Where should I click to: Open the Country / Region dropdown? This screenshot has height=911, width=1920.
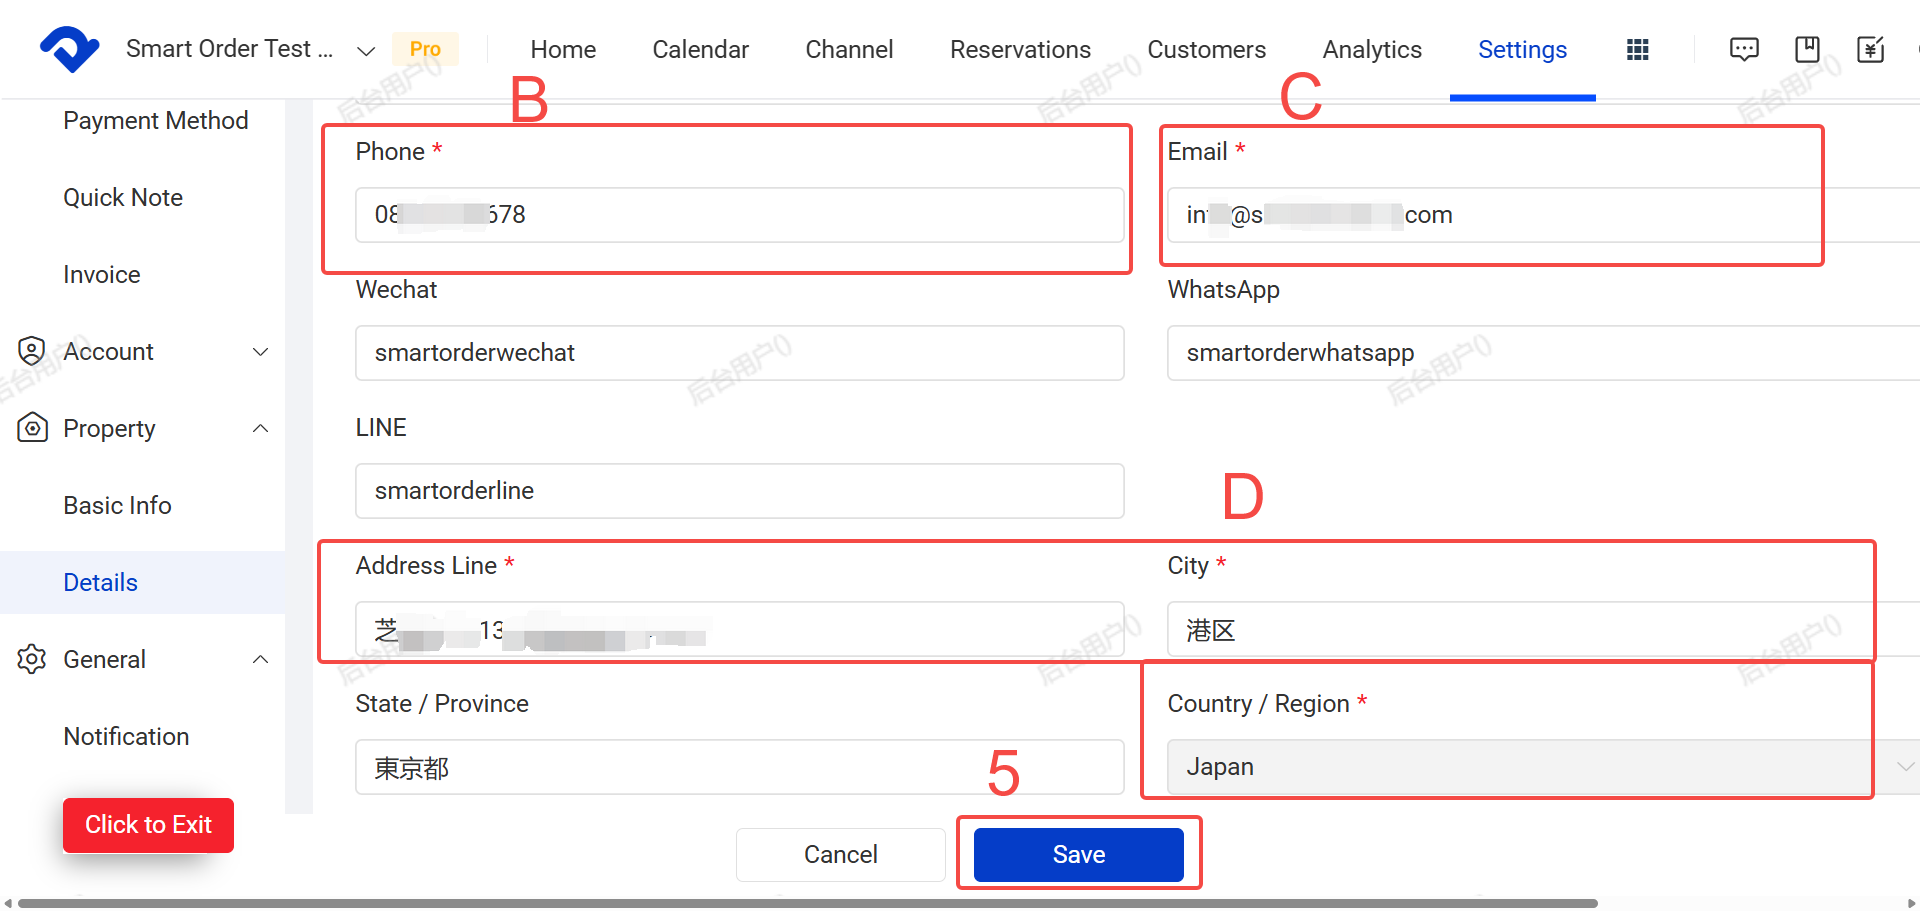point(1543,767)
